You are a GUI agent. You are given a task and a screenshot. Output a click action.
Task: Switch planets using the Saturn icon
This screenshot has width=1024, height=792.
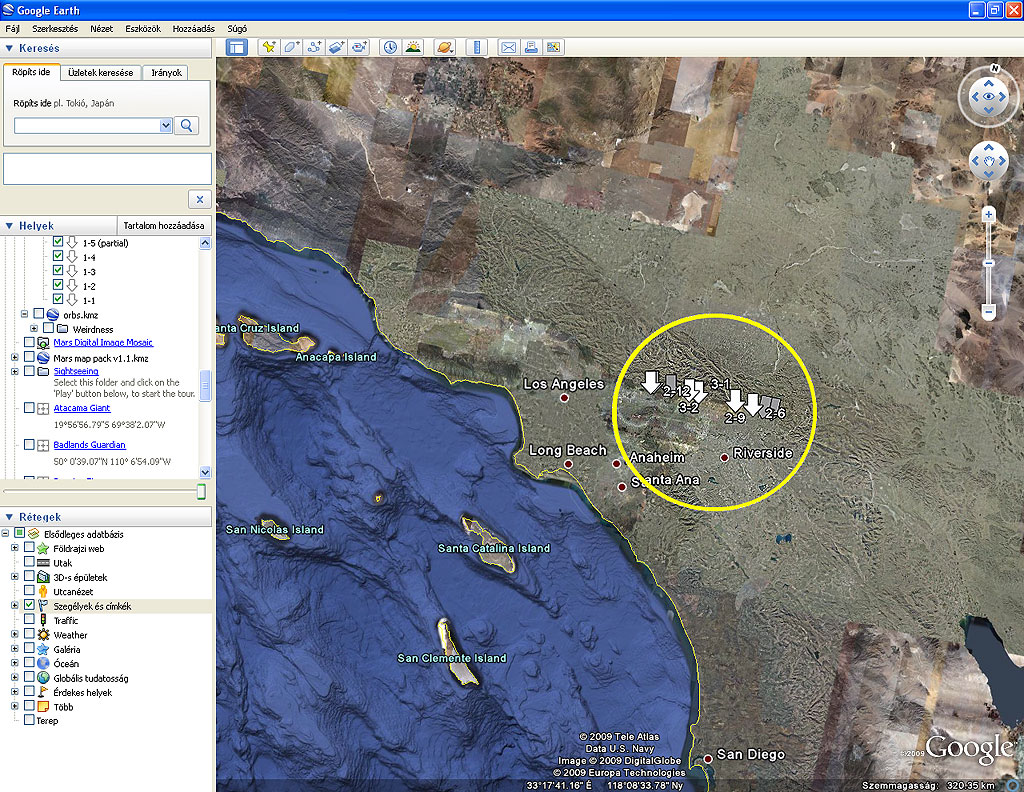[x=444, y=47]
